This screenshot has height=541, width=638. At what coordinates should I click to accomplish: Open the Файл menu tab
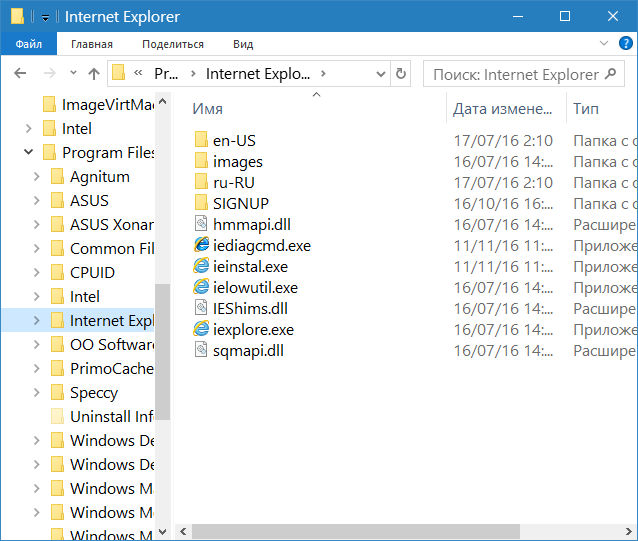28,44
